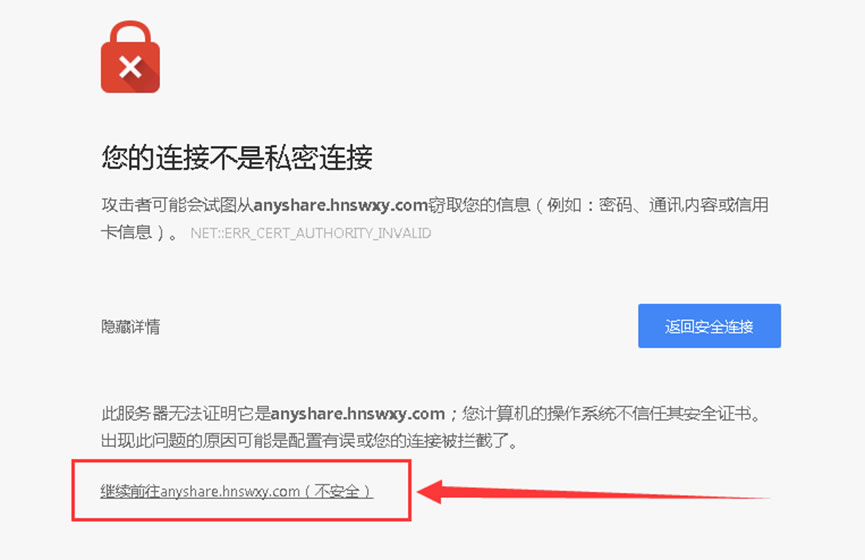Click the （不安全） part of the proceed link

(x=339, y=491)
